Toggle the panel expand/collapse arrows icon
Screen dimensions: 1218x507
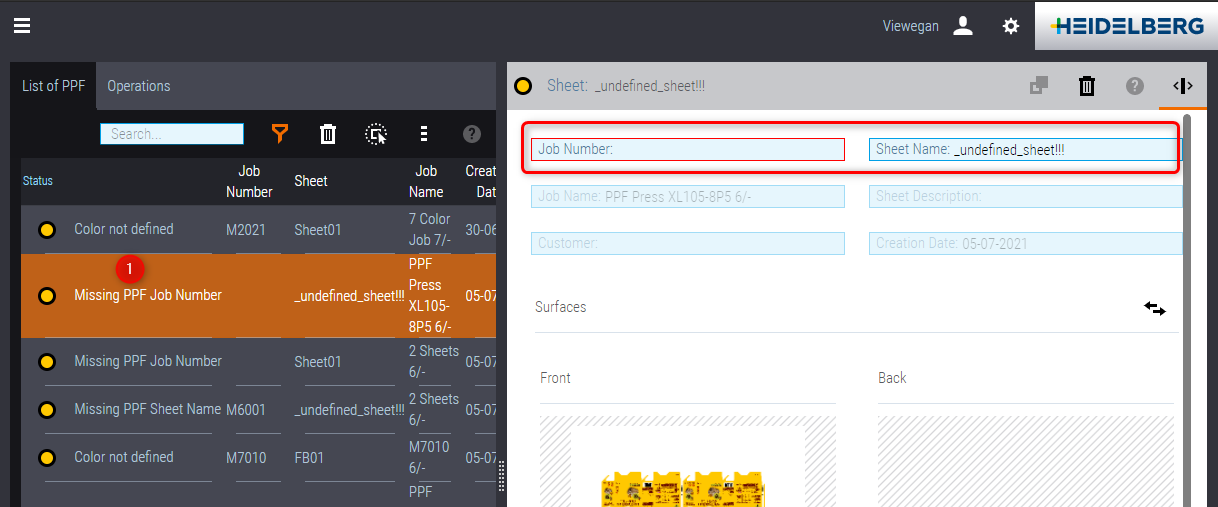click(1183, 86)
